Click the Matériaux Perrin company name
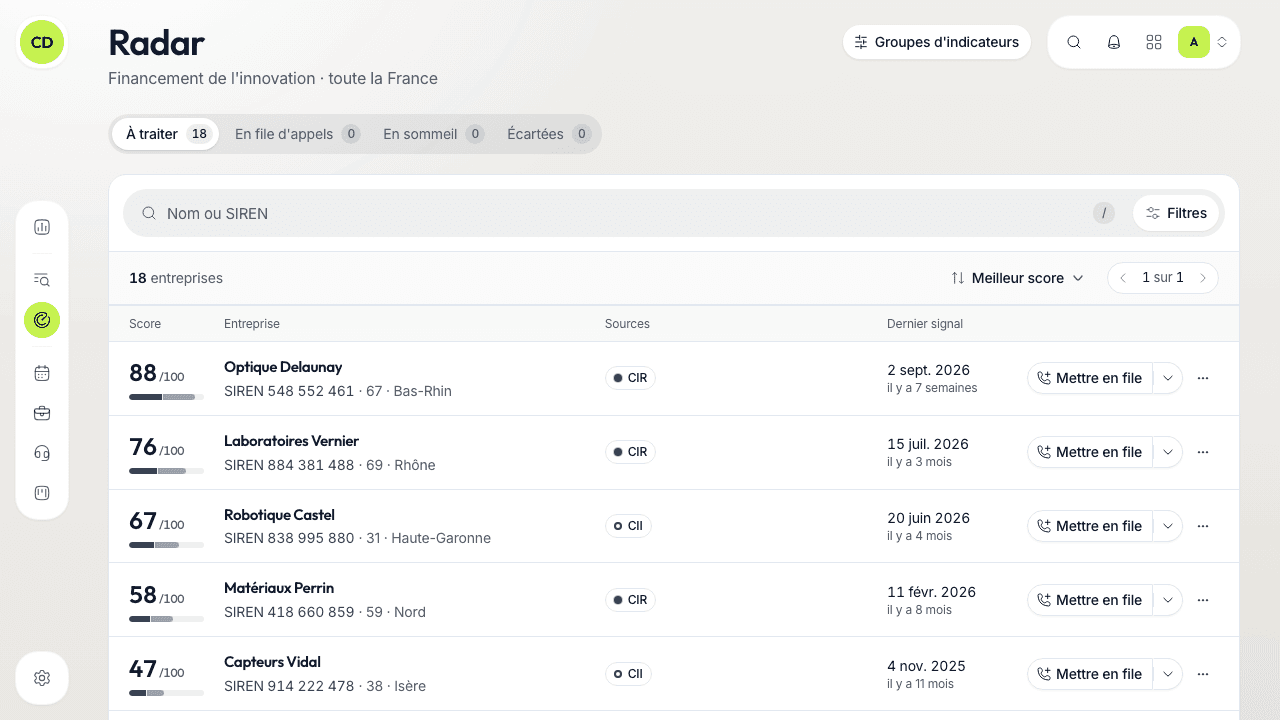The image size is (1280, 720). (279, 588)
